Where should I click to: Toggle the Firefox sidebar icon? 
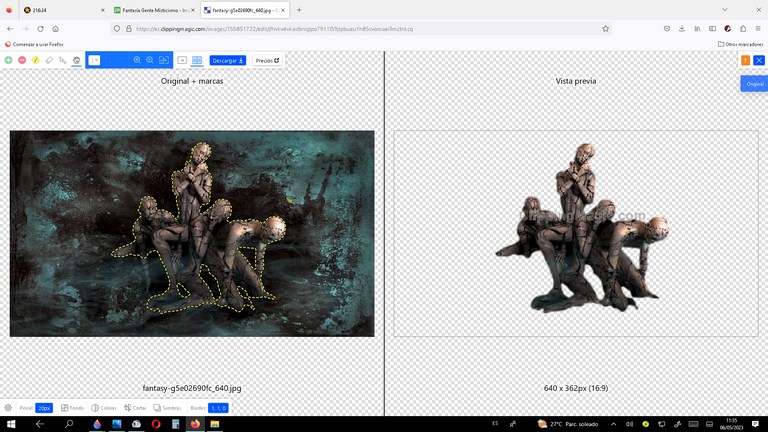click(712, 29)
